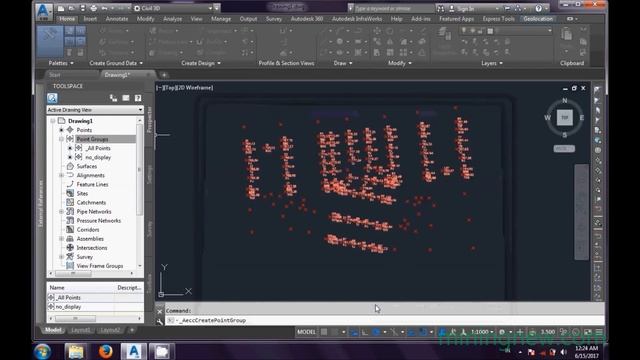Click the Plot printer icon in quick access toolbar
The height and width of the screenshot is (360, 640).
[x=94, y=9]
